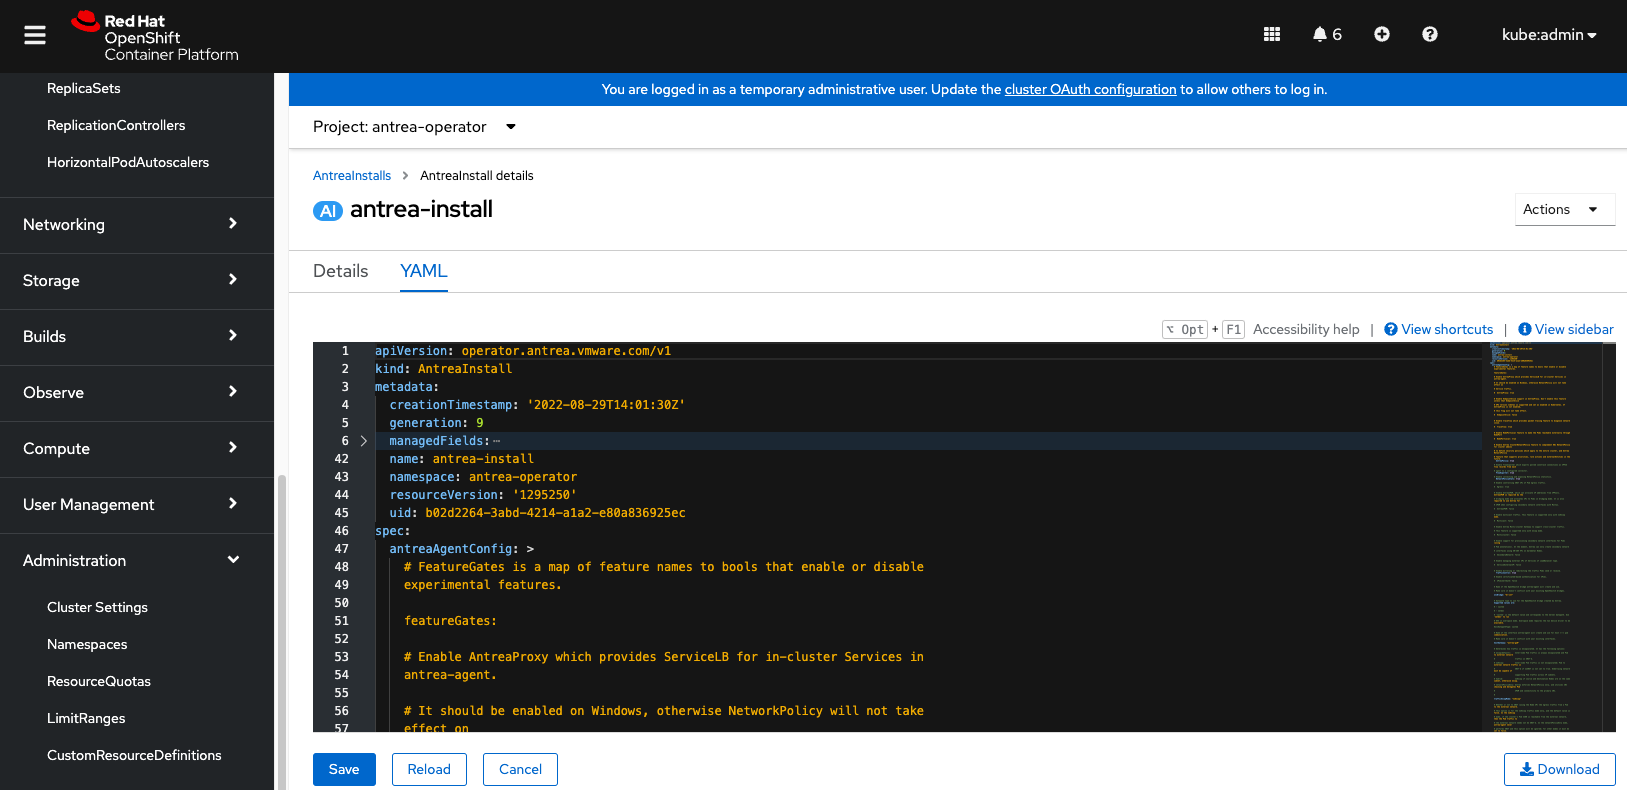The width and height of the screenshot is (1627, 790).
Task: Open the Project antrea-operator selector
Action: 415,127
